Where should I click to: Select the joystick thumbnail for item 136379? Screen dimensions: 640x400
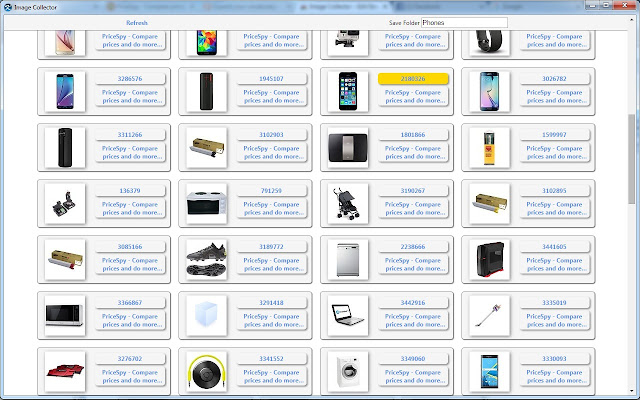65,203
